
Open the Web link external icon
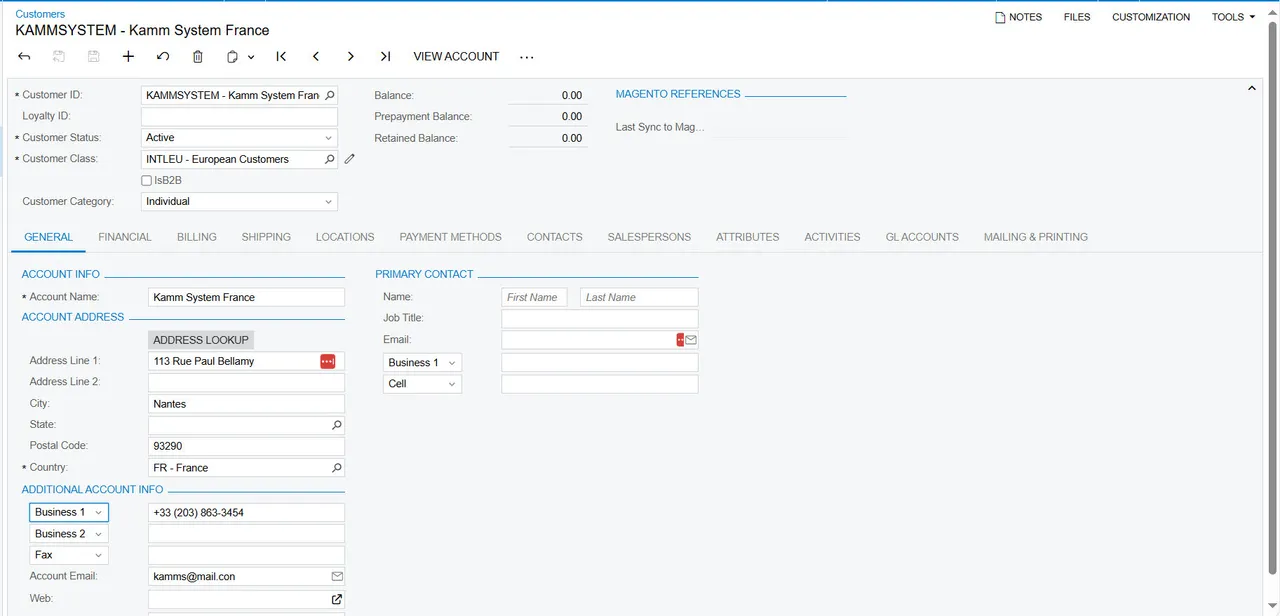click(337, 599)
